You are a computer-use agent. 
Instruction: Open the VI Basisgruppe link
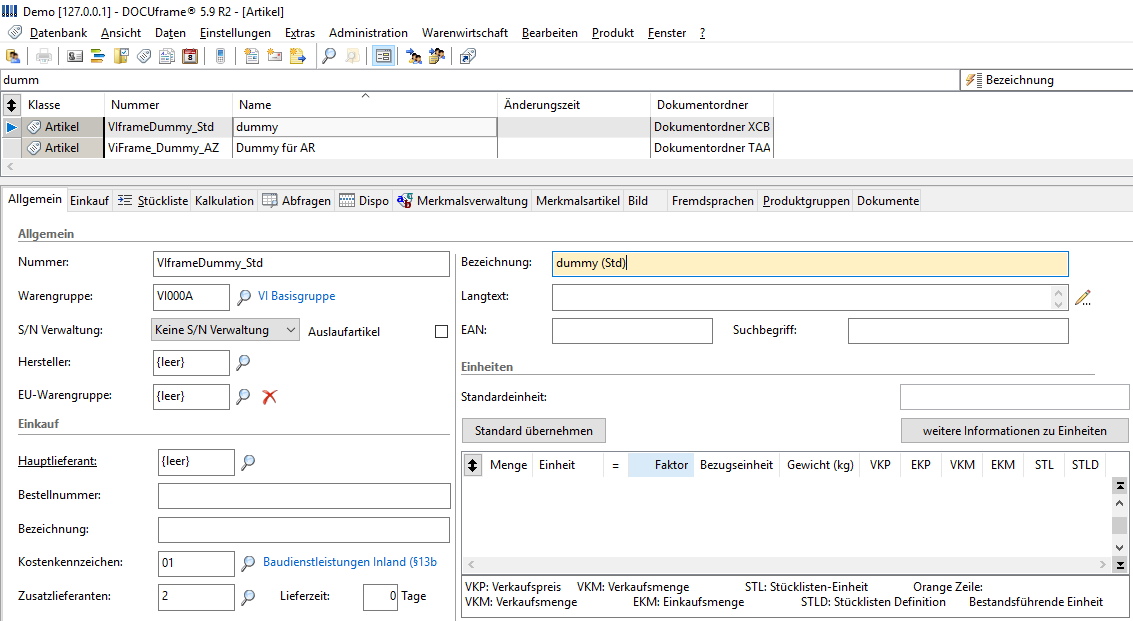tap(296, 296)
